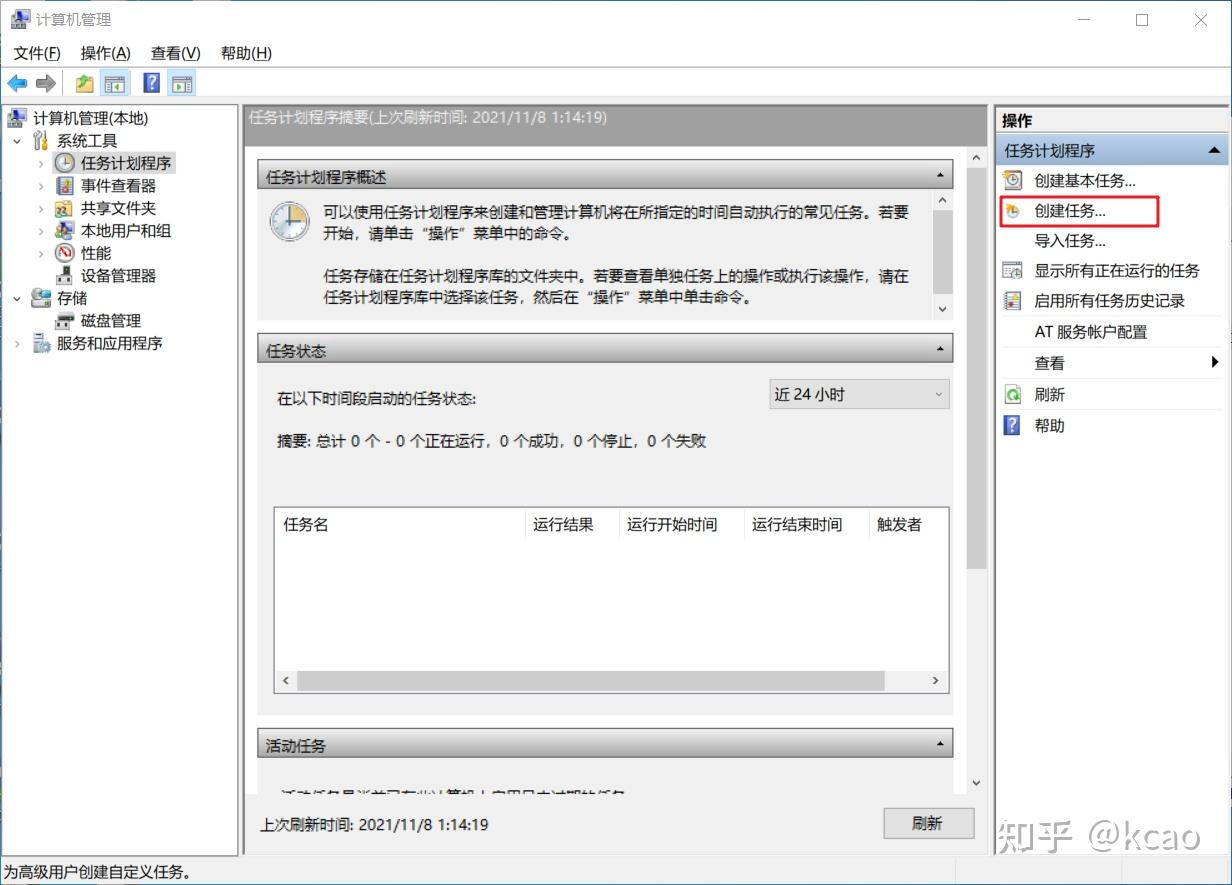Collapse the 系统工具 tree node

point(17,141)
